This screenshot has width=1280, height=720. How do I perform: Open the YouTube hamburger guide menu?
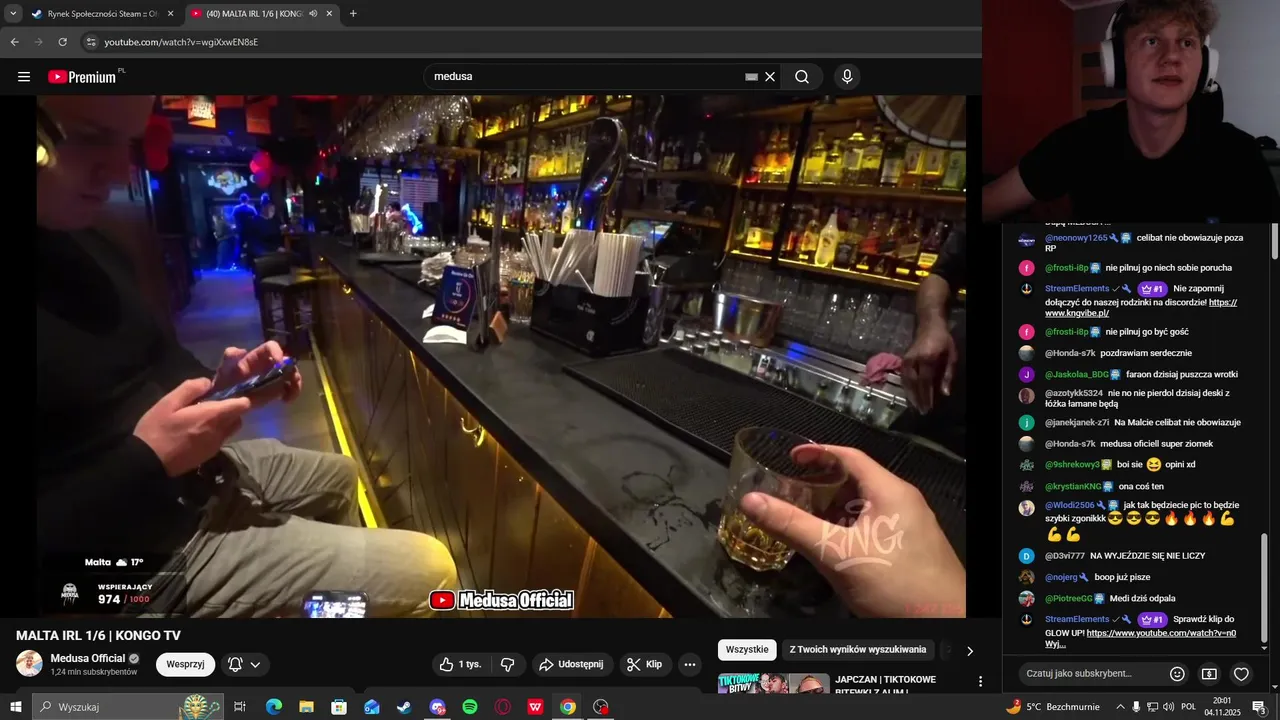[24, 77]
